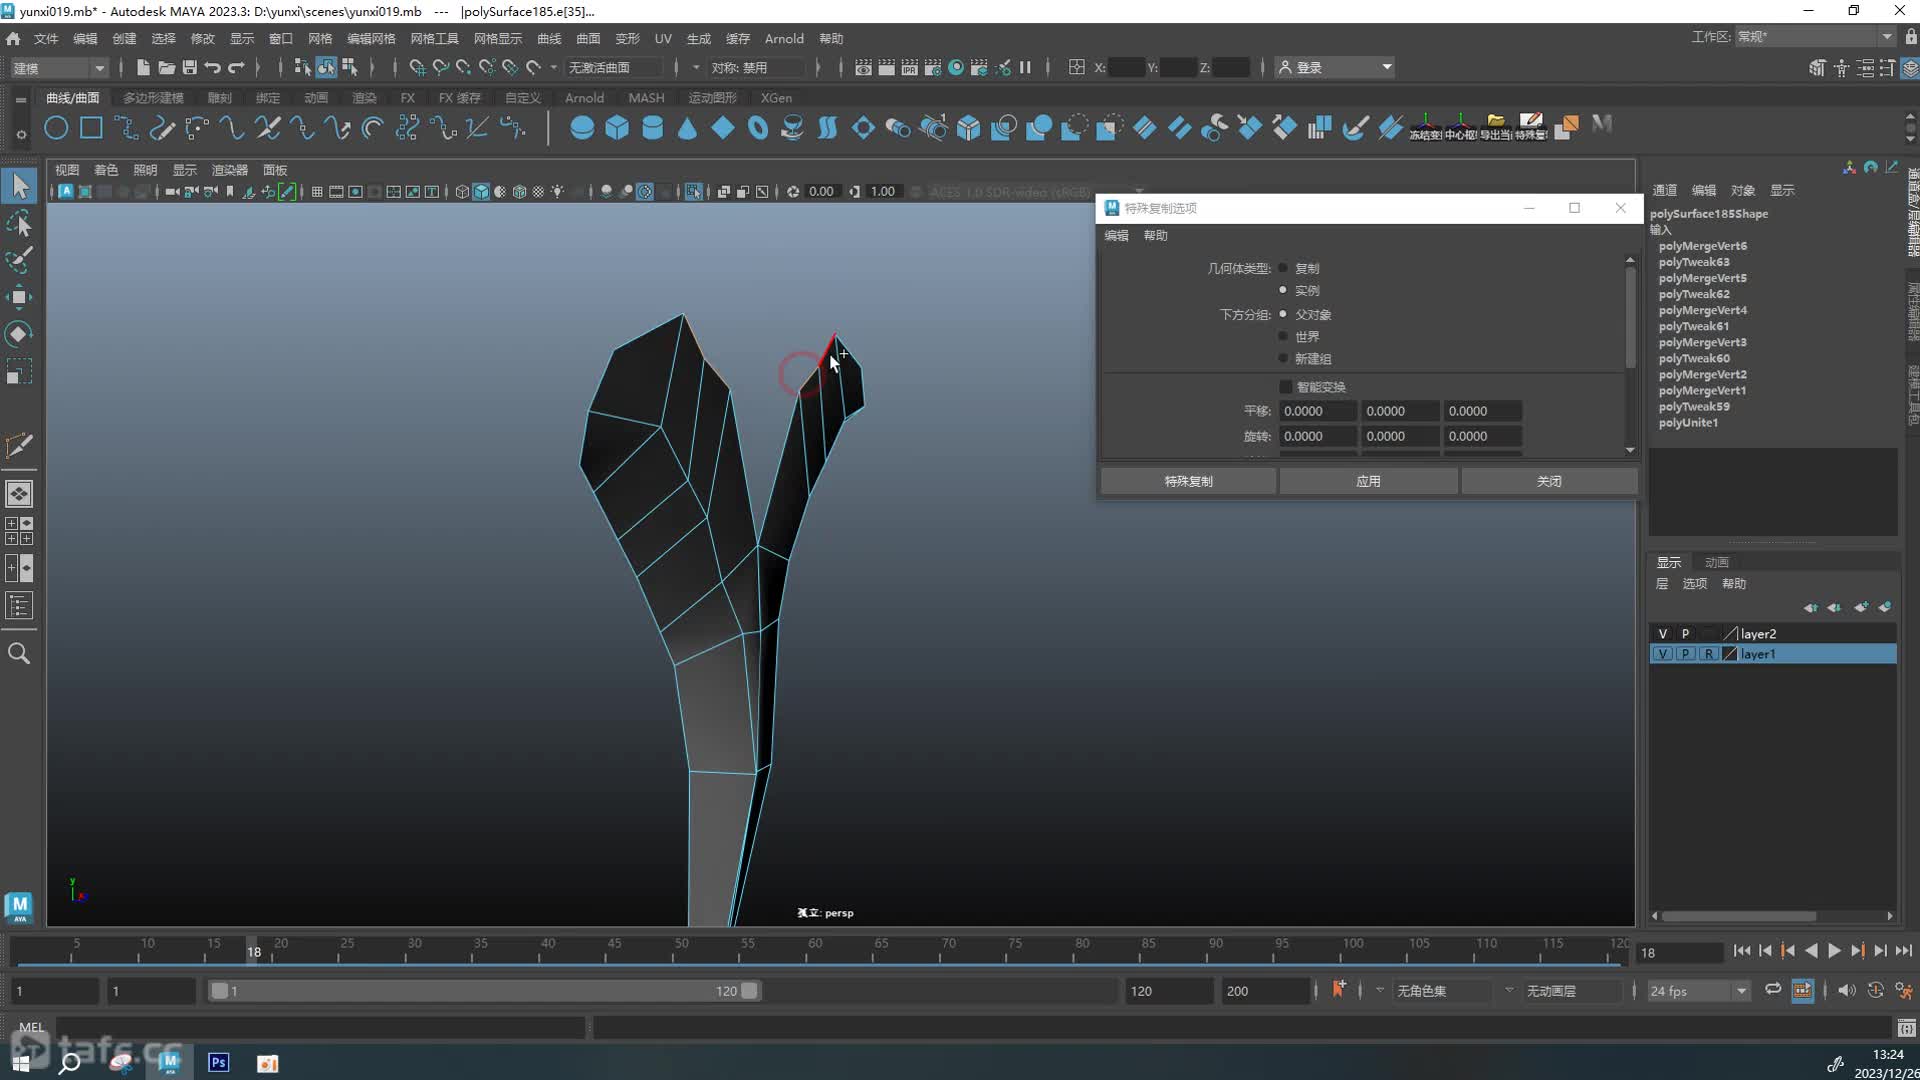Open the Windows search icon
The width and height of the screenshot is (1920, 1080).
69,1062
